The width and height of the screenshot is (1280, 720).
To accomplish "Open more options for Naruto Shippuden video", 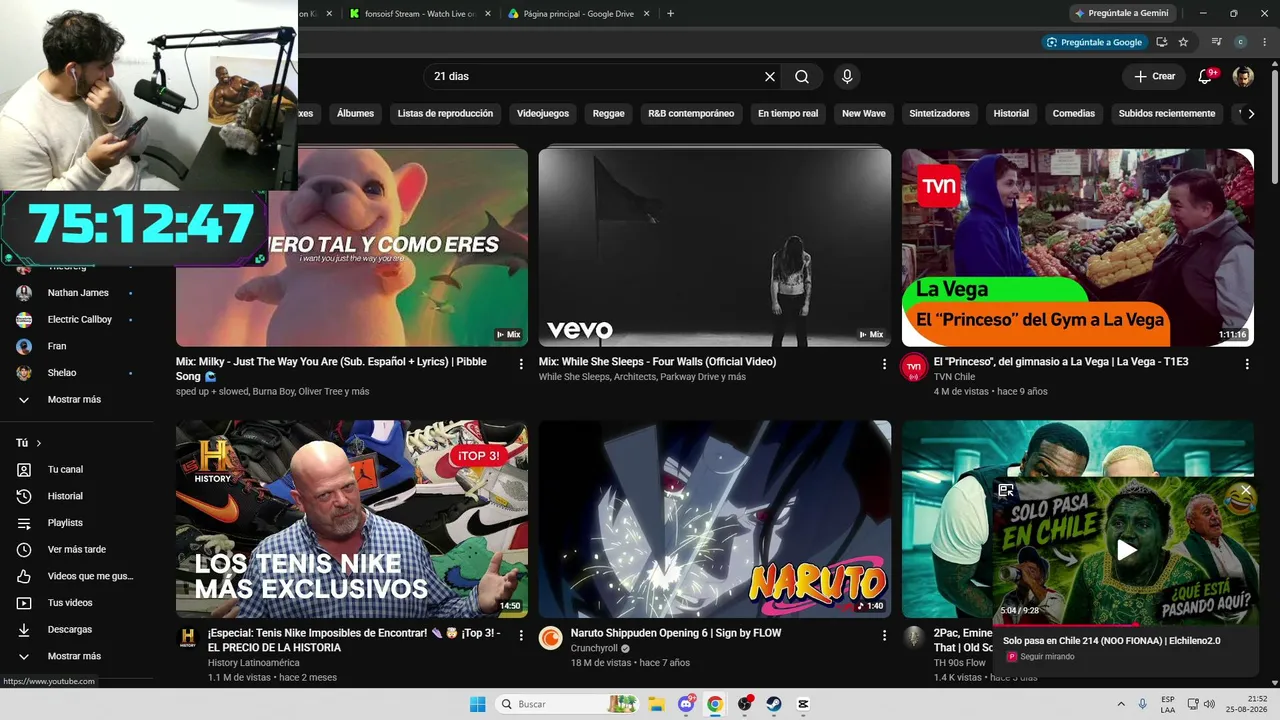I will (884, 635).
